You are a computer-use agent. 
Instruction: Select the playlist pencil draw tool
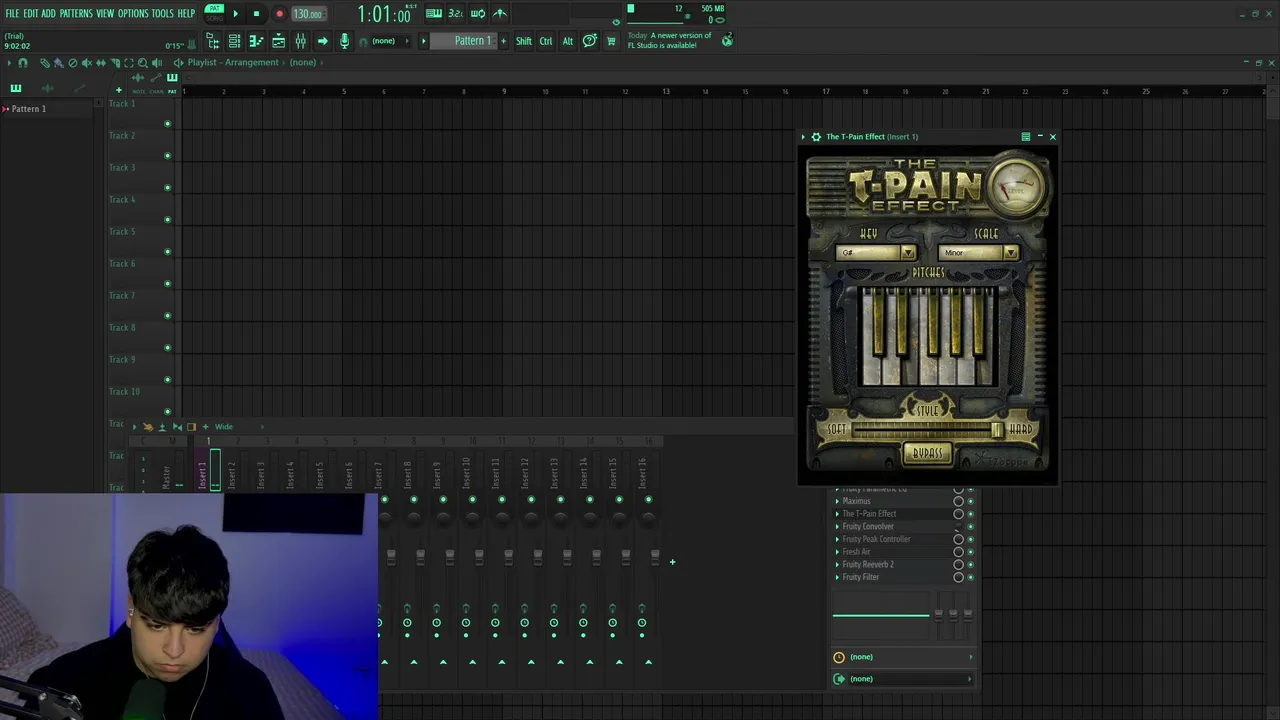[x=44, y=63]
